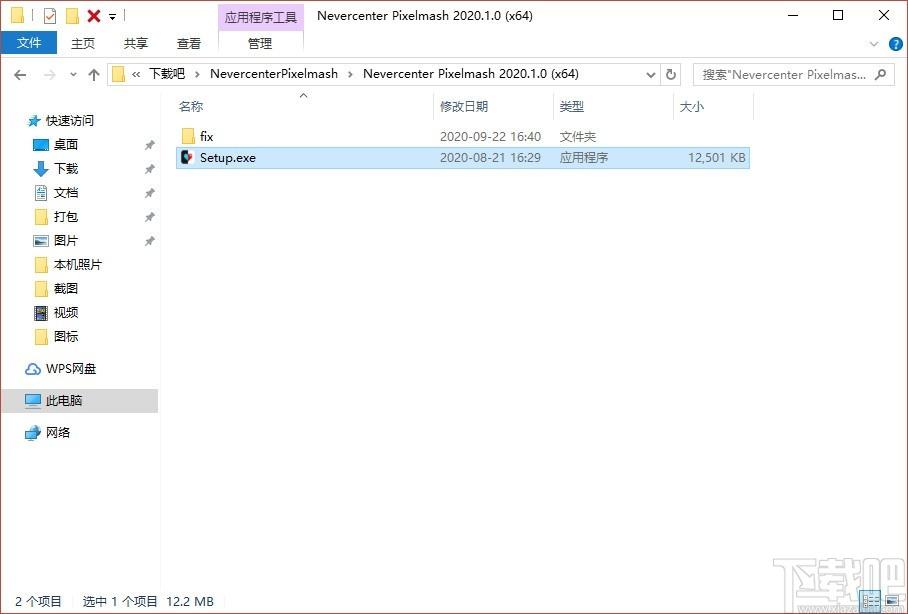Sort by the 类型 column header
Viewport: 908px width, 614px height.
pyautogui.click(x=572, y=107)
